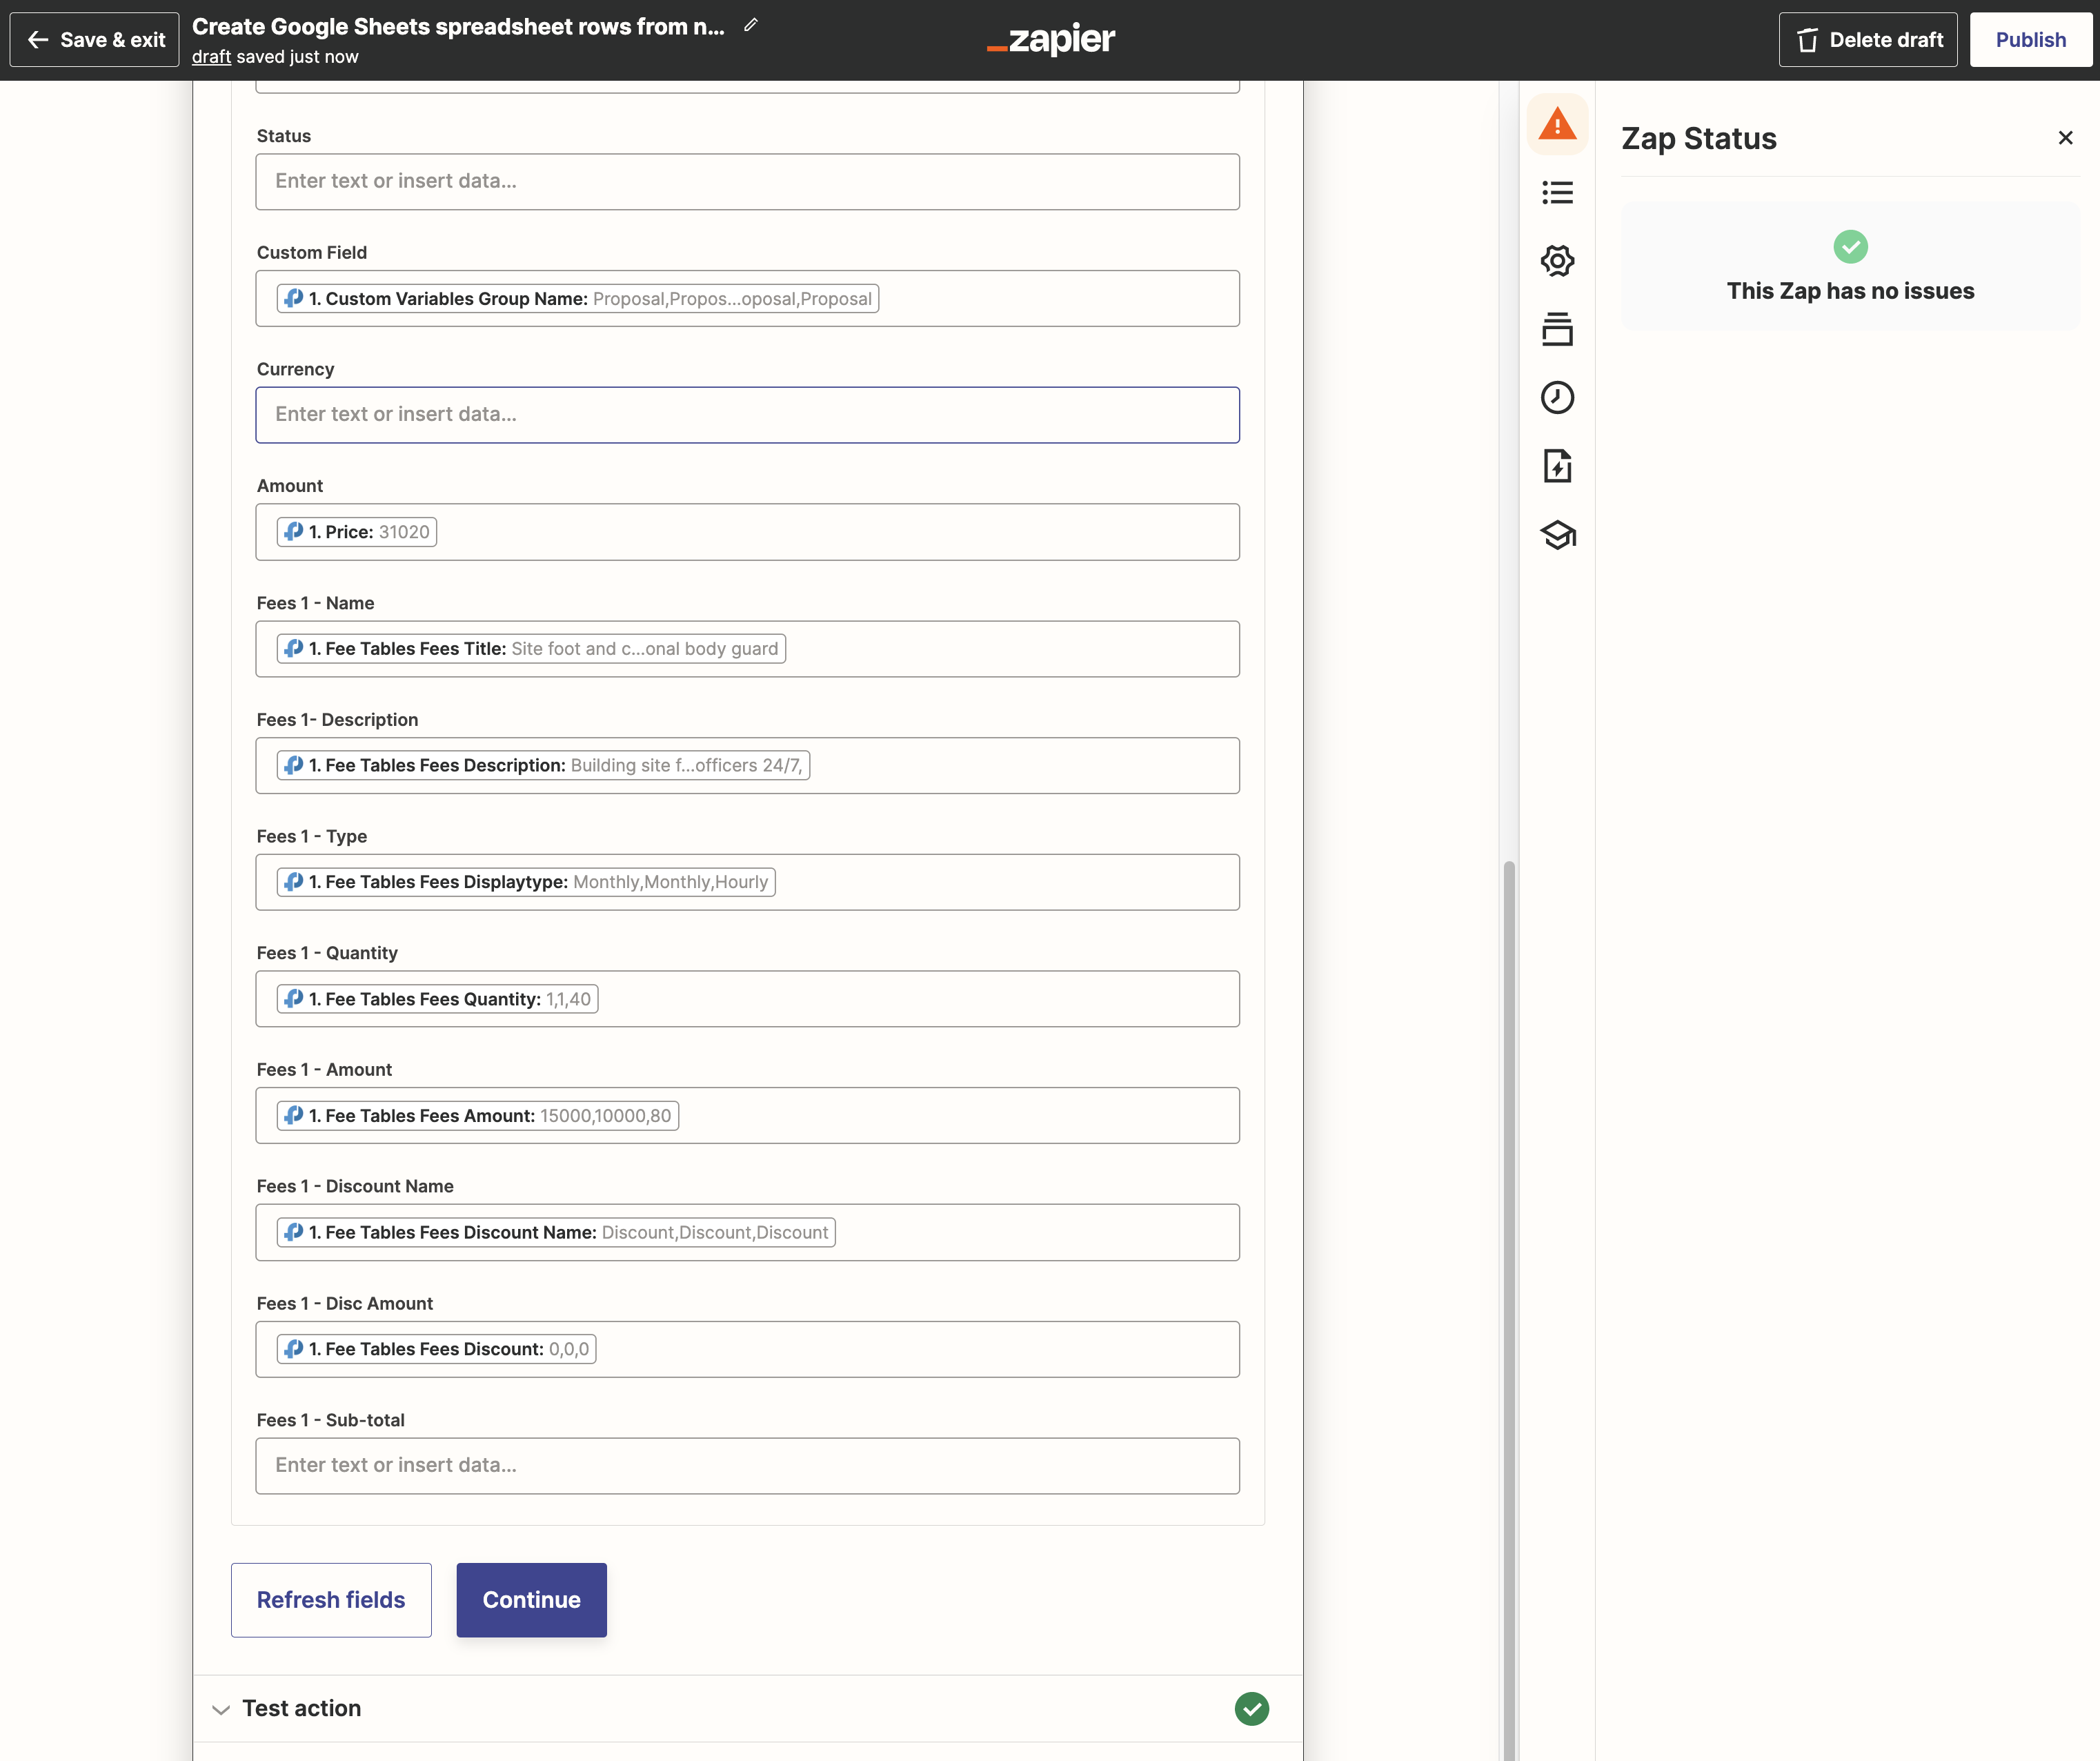
Task: Close the Zap Status panel
Action: [2065, 138]
